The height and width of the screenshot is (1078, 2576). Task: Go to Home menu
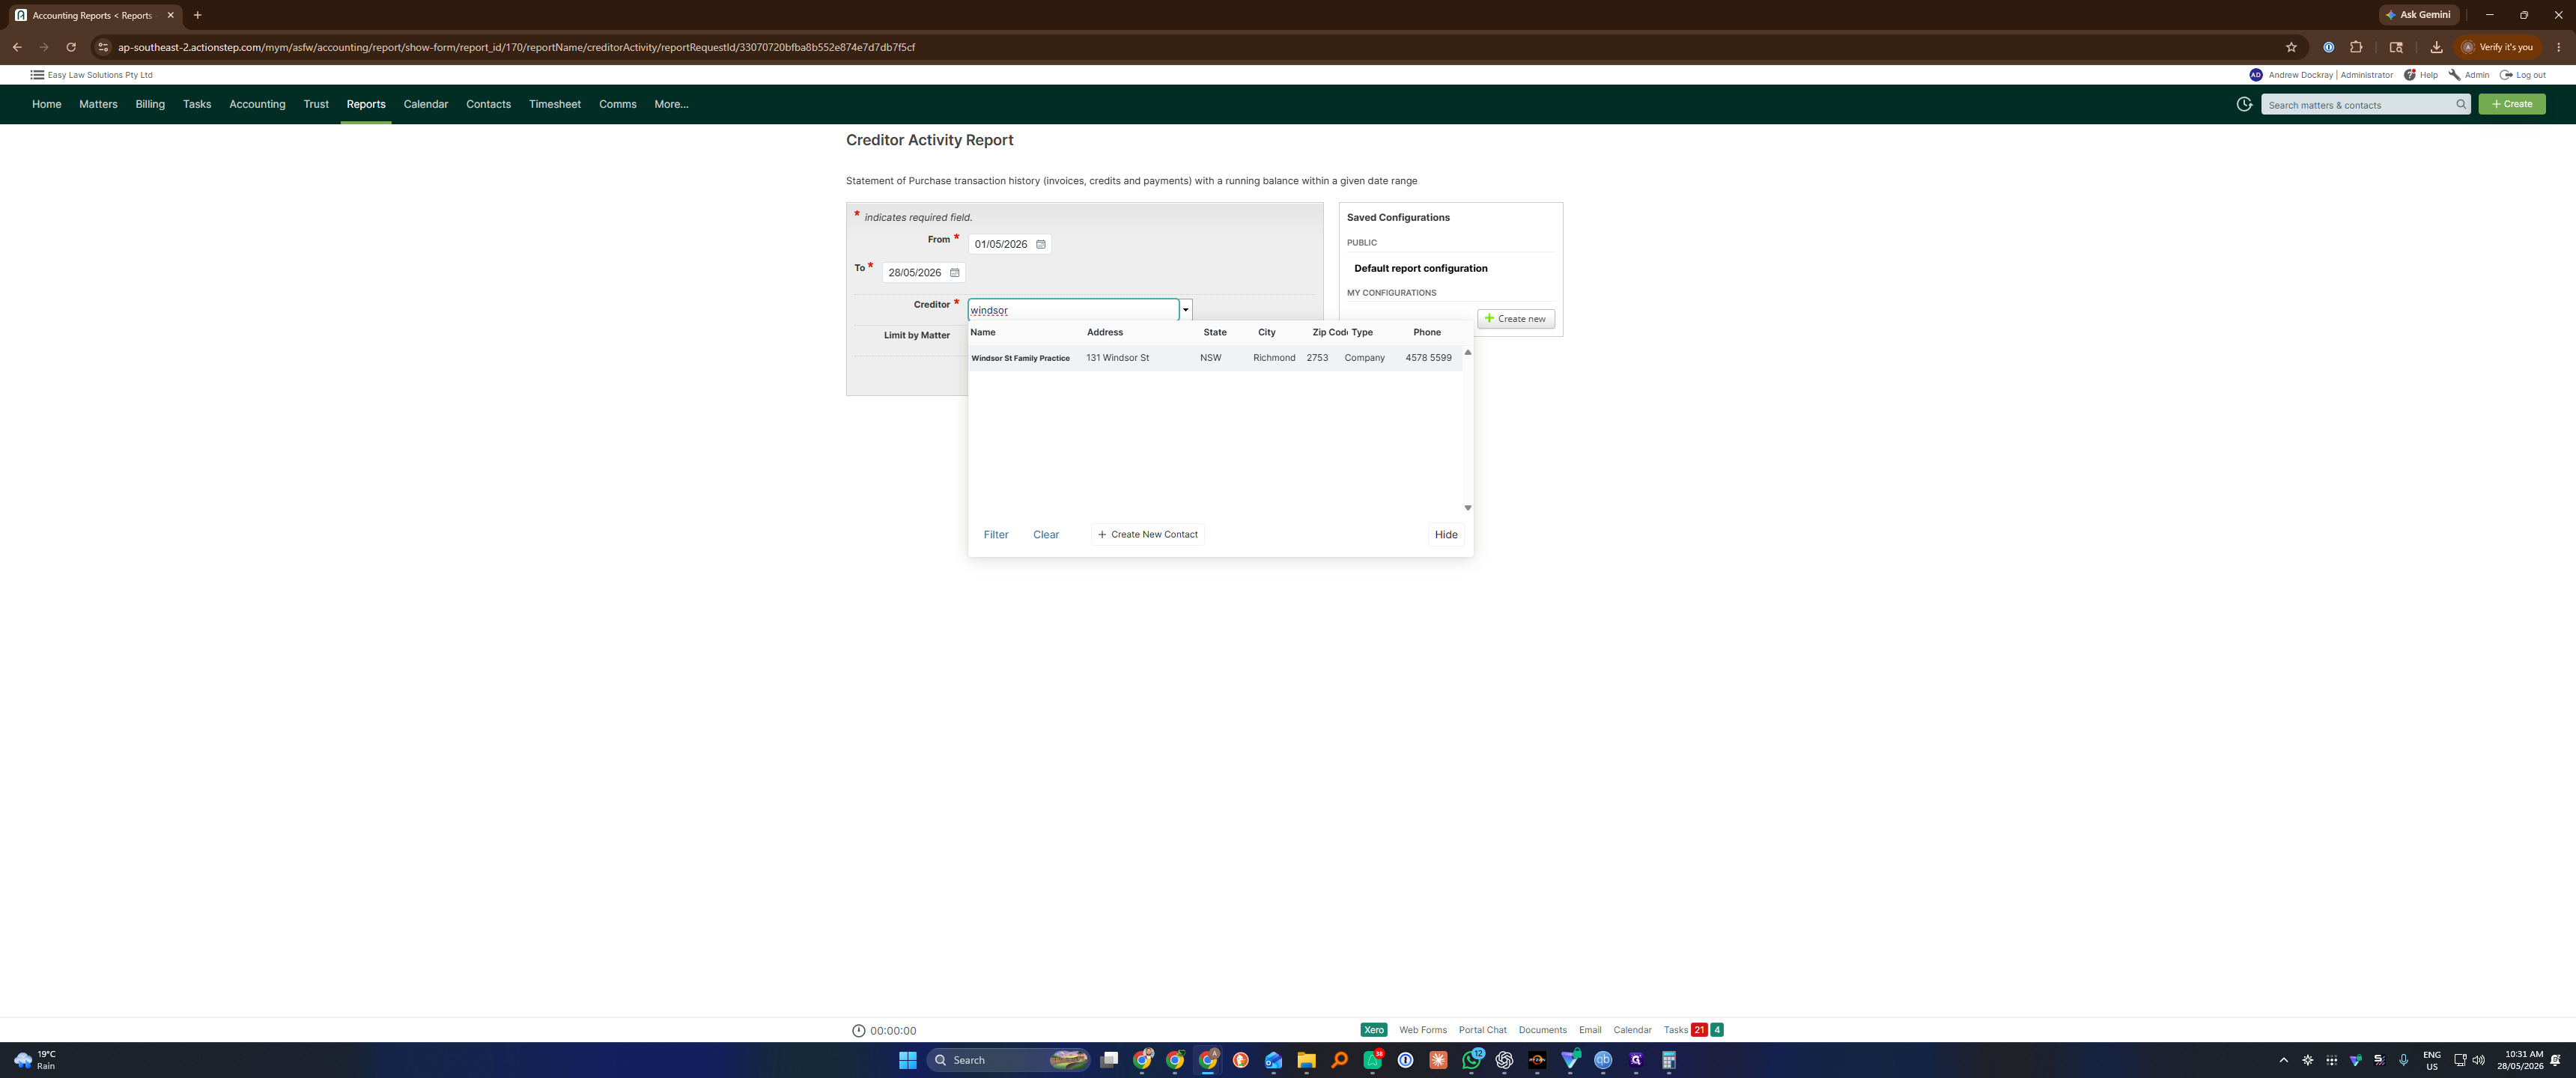point(46,104)
